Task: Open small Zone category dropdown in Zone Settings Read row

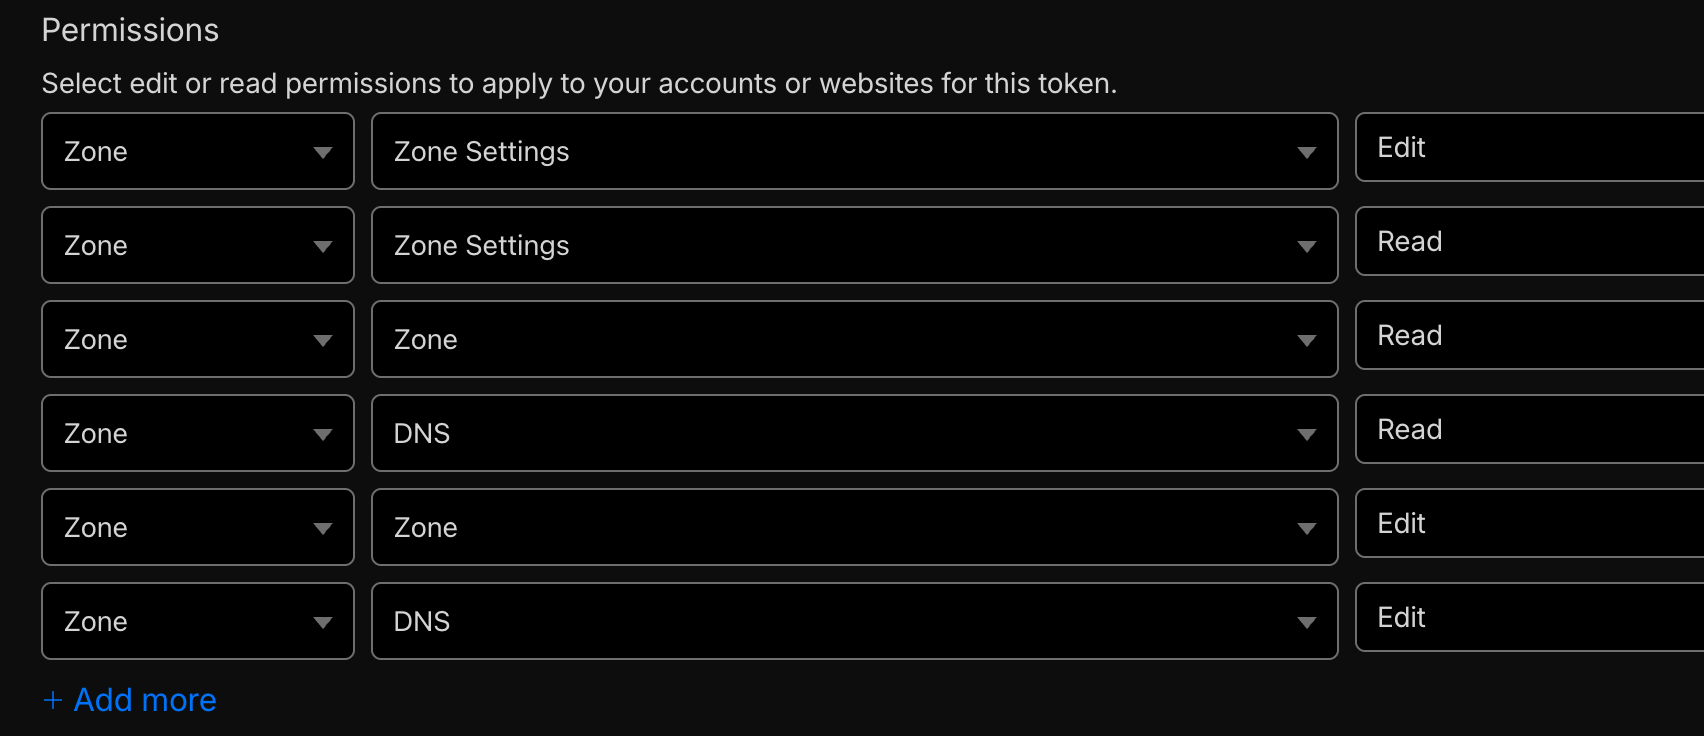Action: tap(198, 245)
